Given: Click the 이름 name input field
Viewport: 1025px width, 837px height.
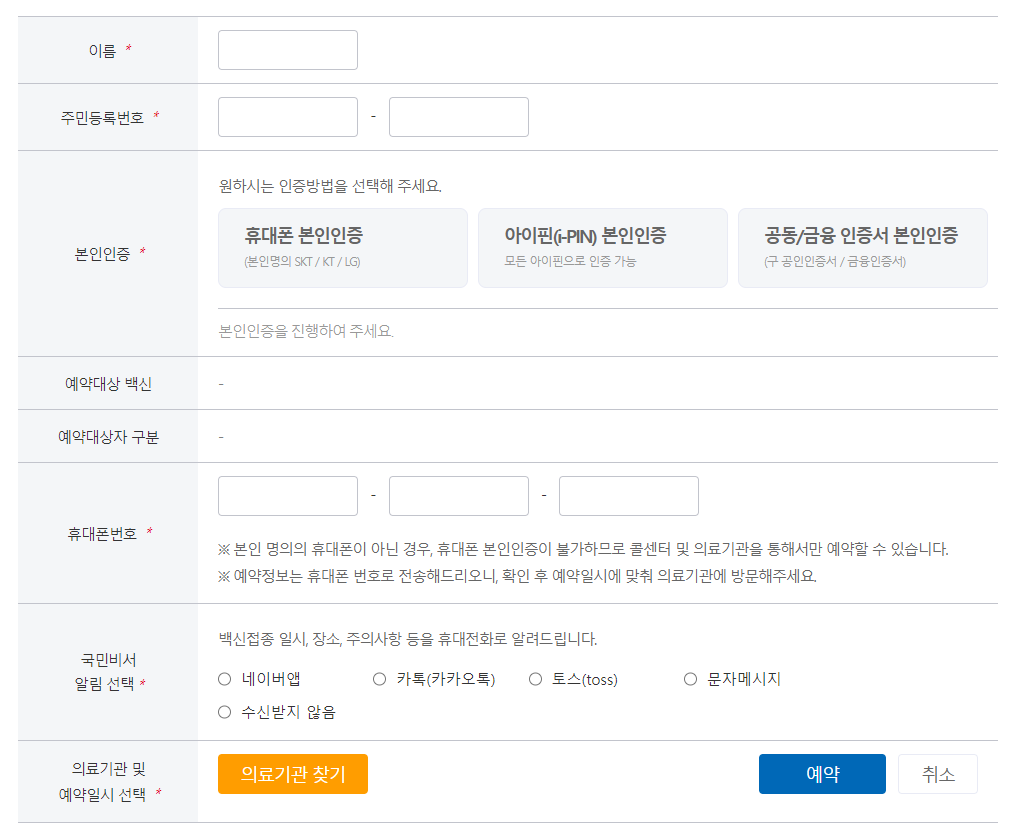Looking at the screenshot, I should tap(288, 50).
